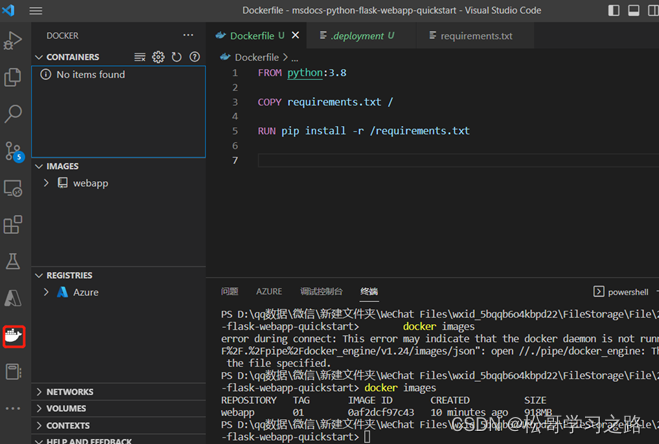Screen dimensions: 659x444
Task: Open the AZURE panel tab
Action: click(x=269, y=291)
